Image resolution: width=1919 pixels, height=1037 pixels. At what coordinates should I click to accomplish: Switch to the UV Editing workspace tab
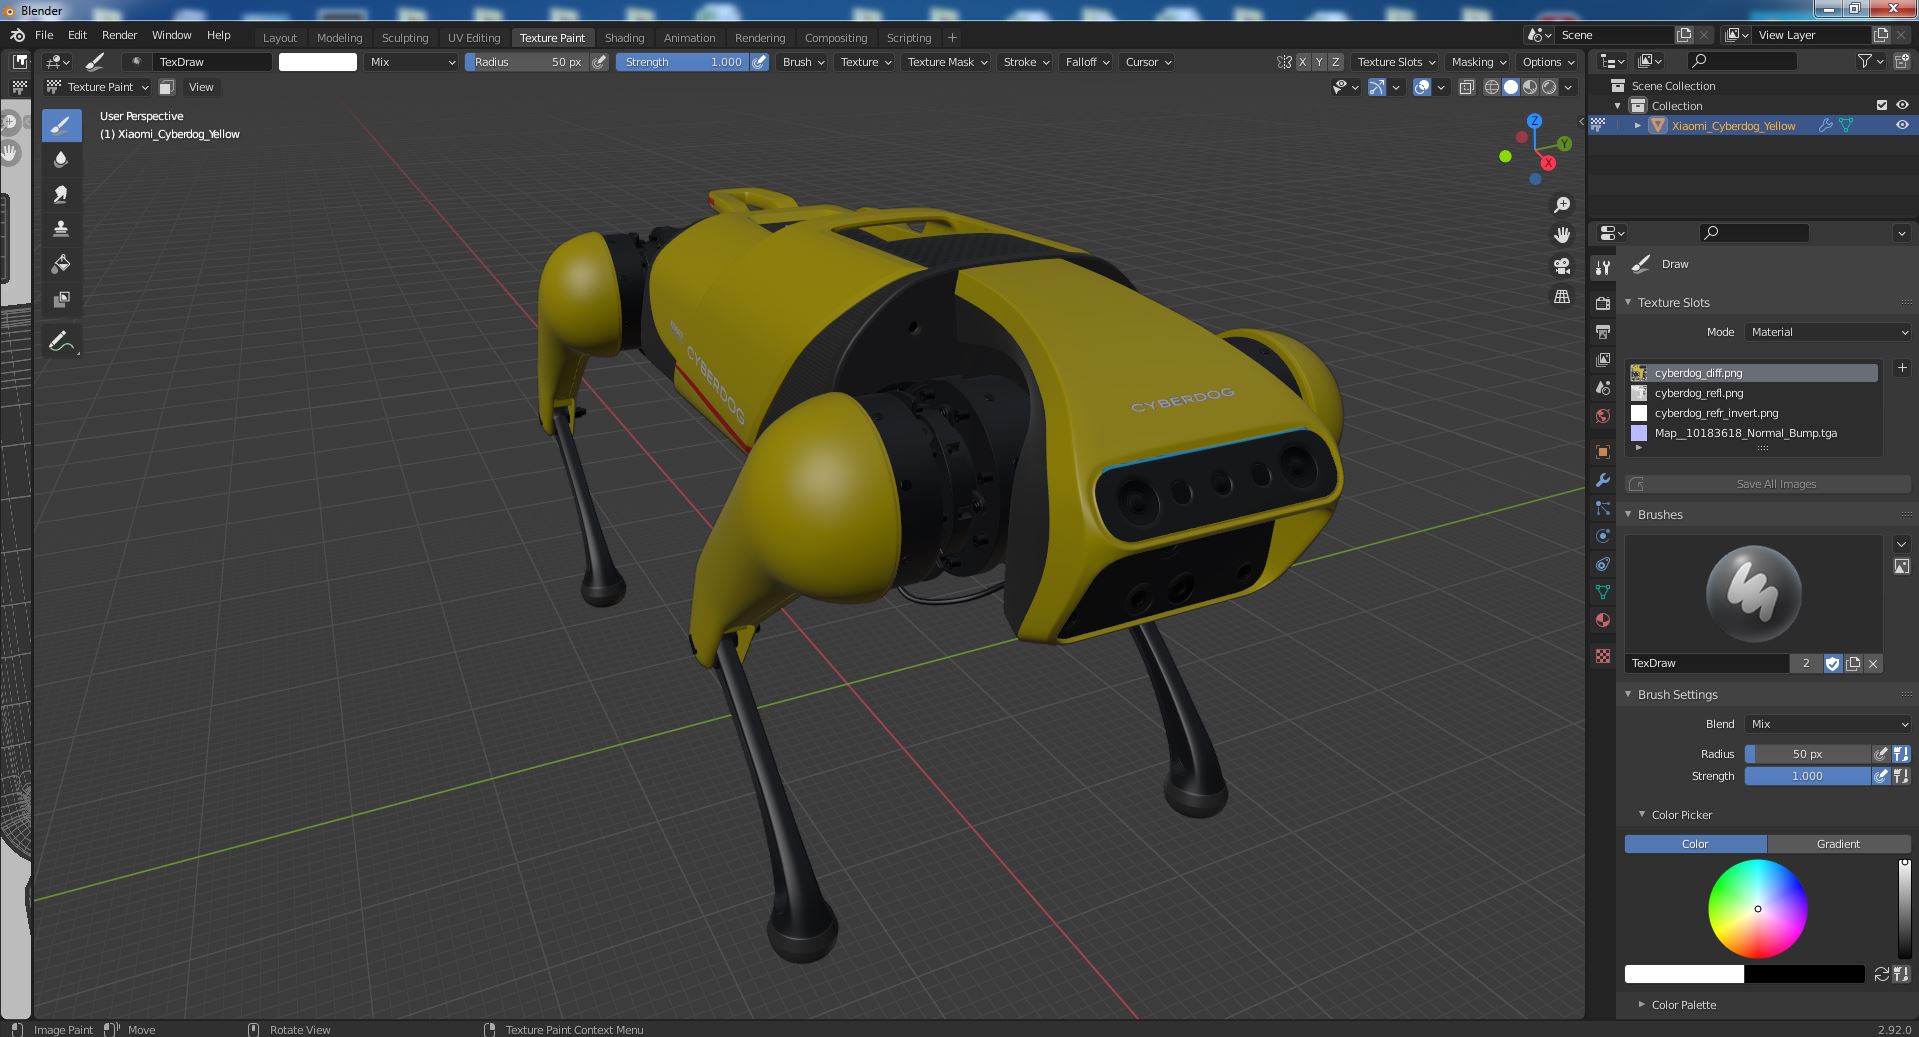tap(474, 38)
